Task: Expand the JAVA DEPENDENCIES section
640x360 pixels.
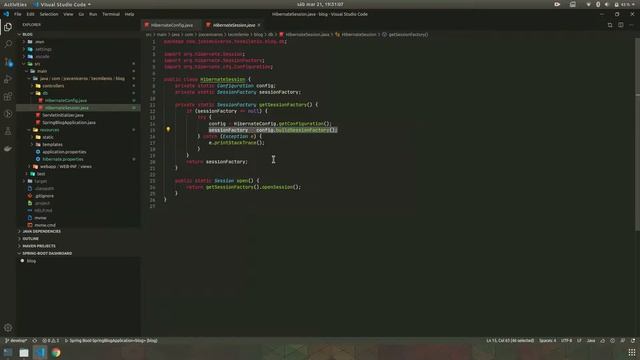Action: click(78, 231)
